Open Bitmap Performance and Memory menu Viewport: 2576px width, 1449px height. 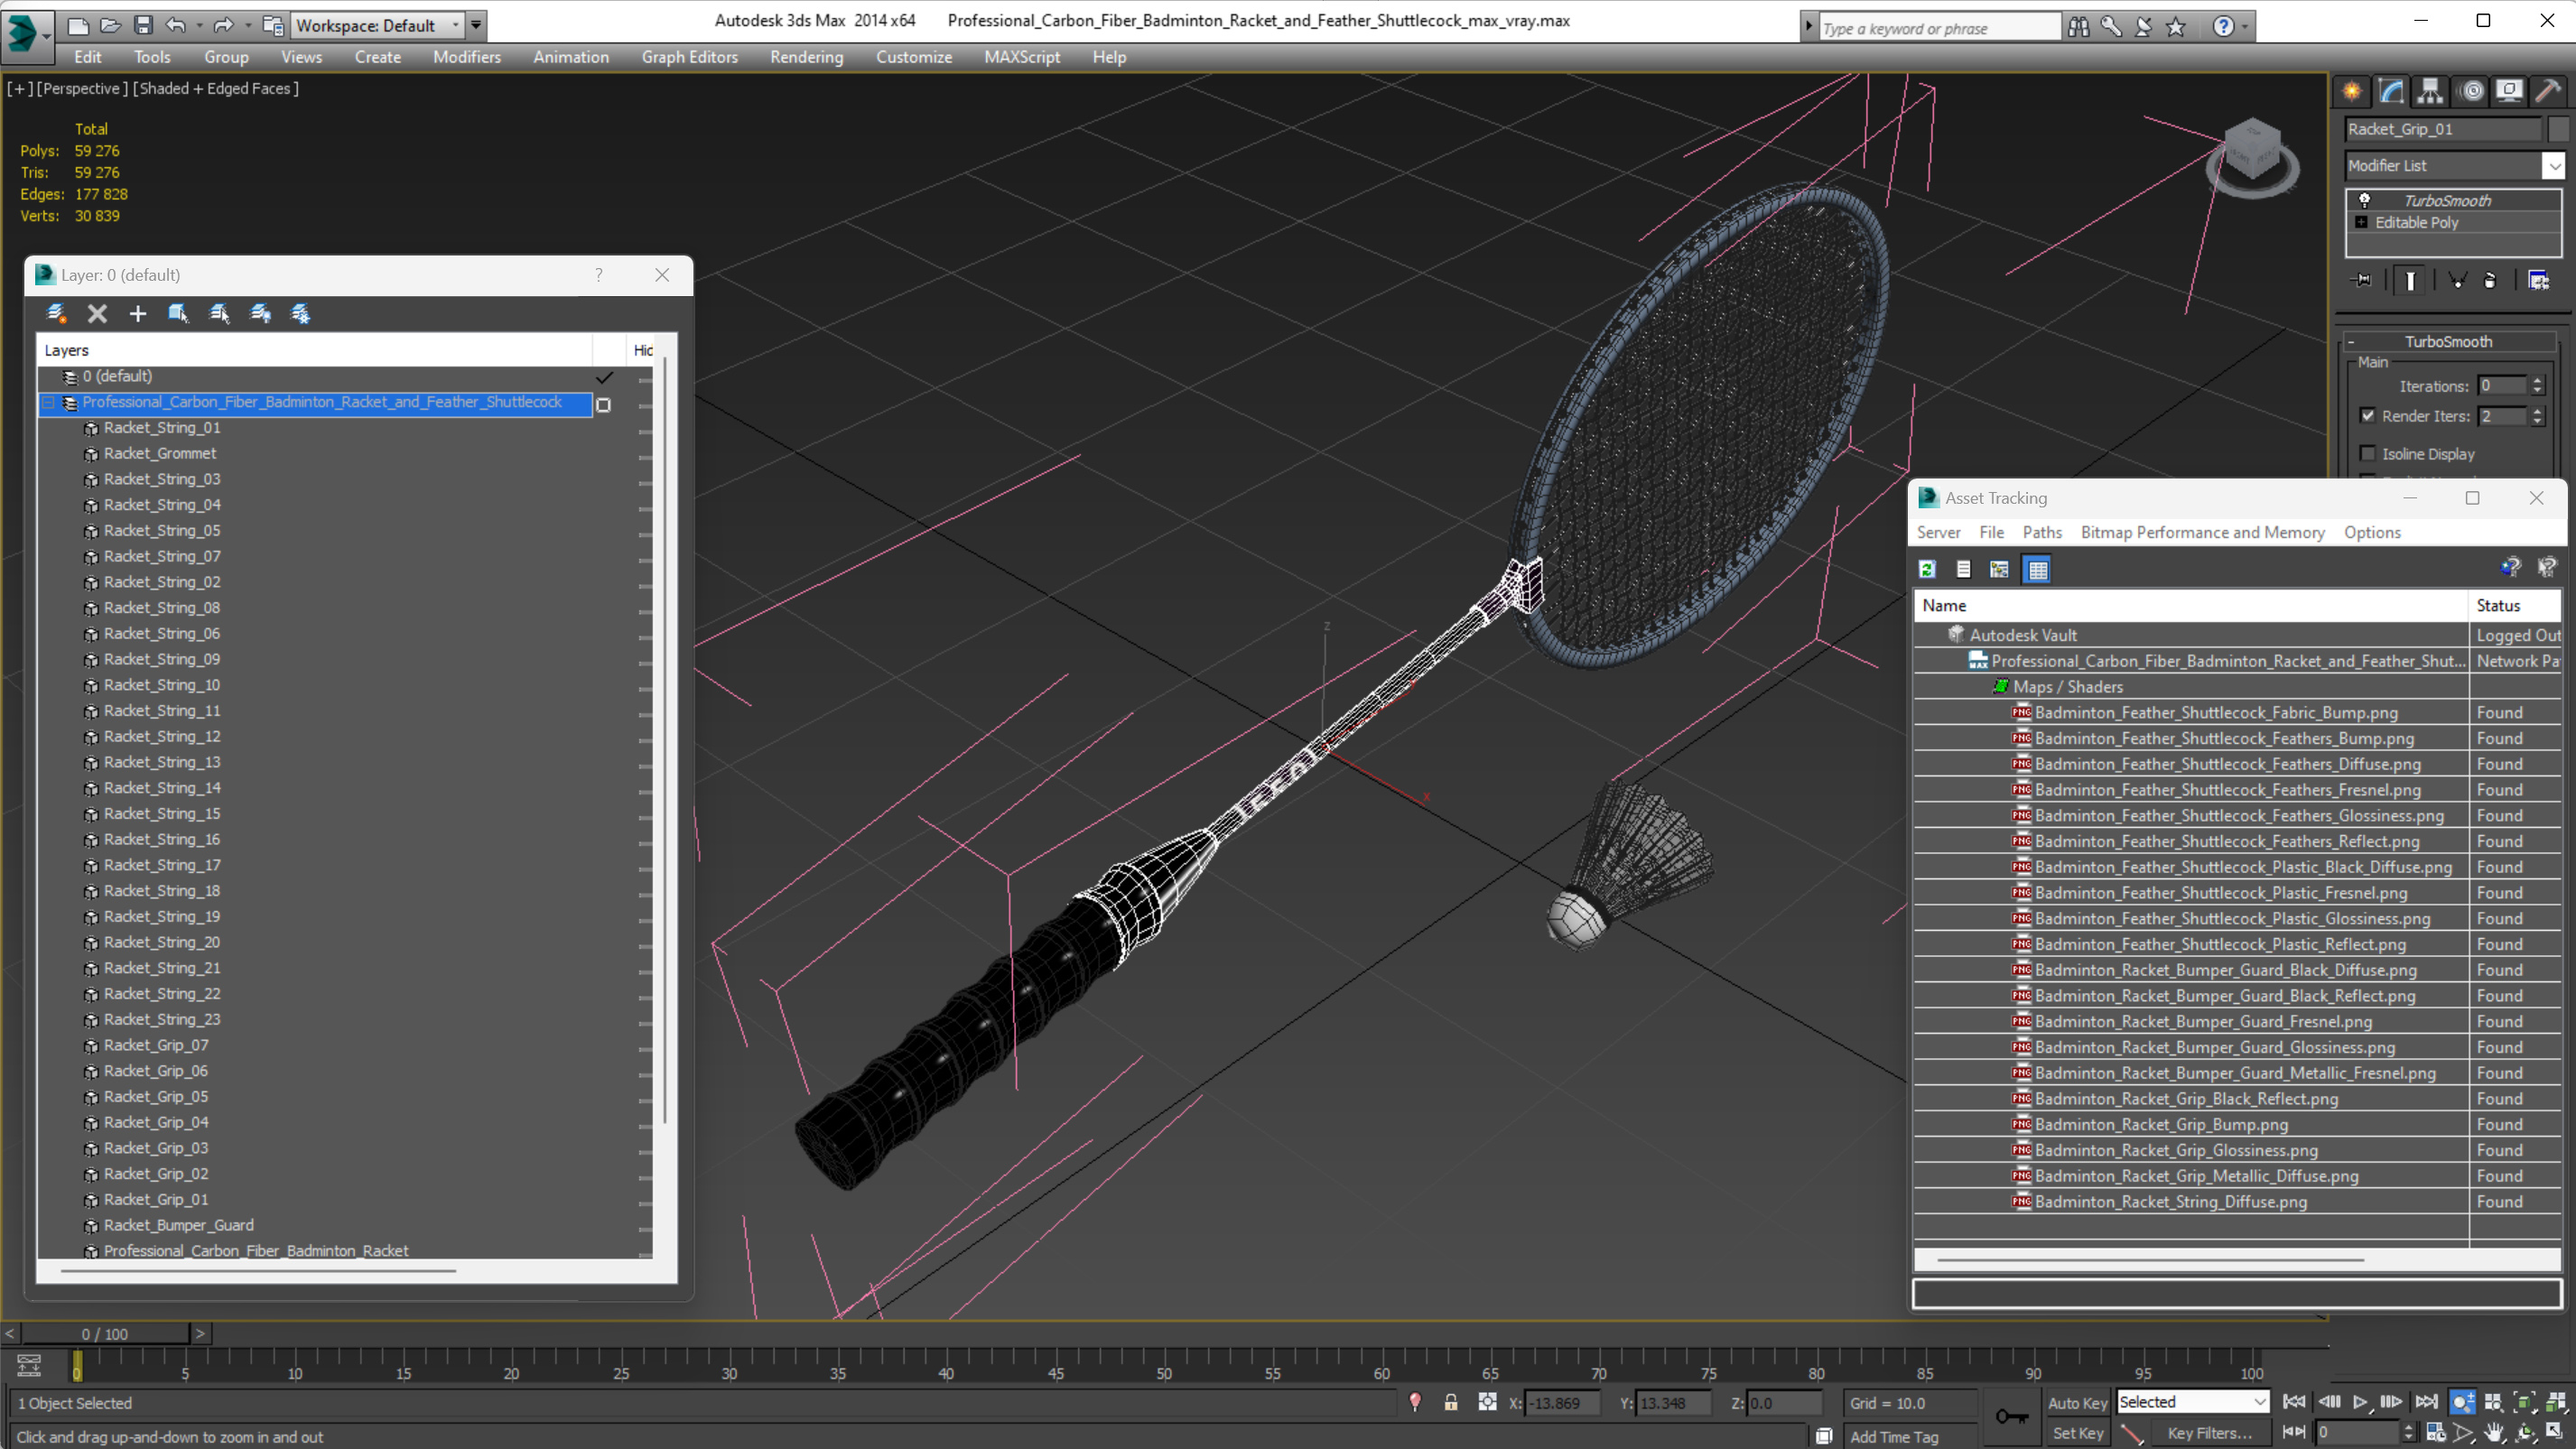(x=2202, y=532)
